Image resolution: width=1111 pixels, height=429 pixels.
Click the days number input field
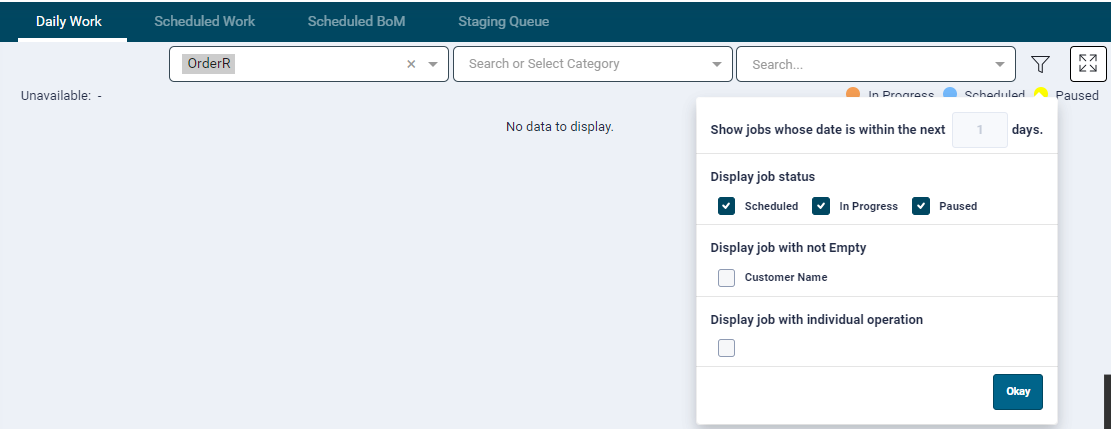(x=979, y=130)
